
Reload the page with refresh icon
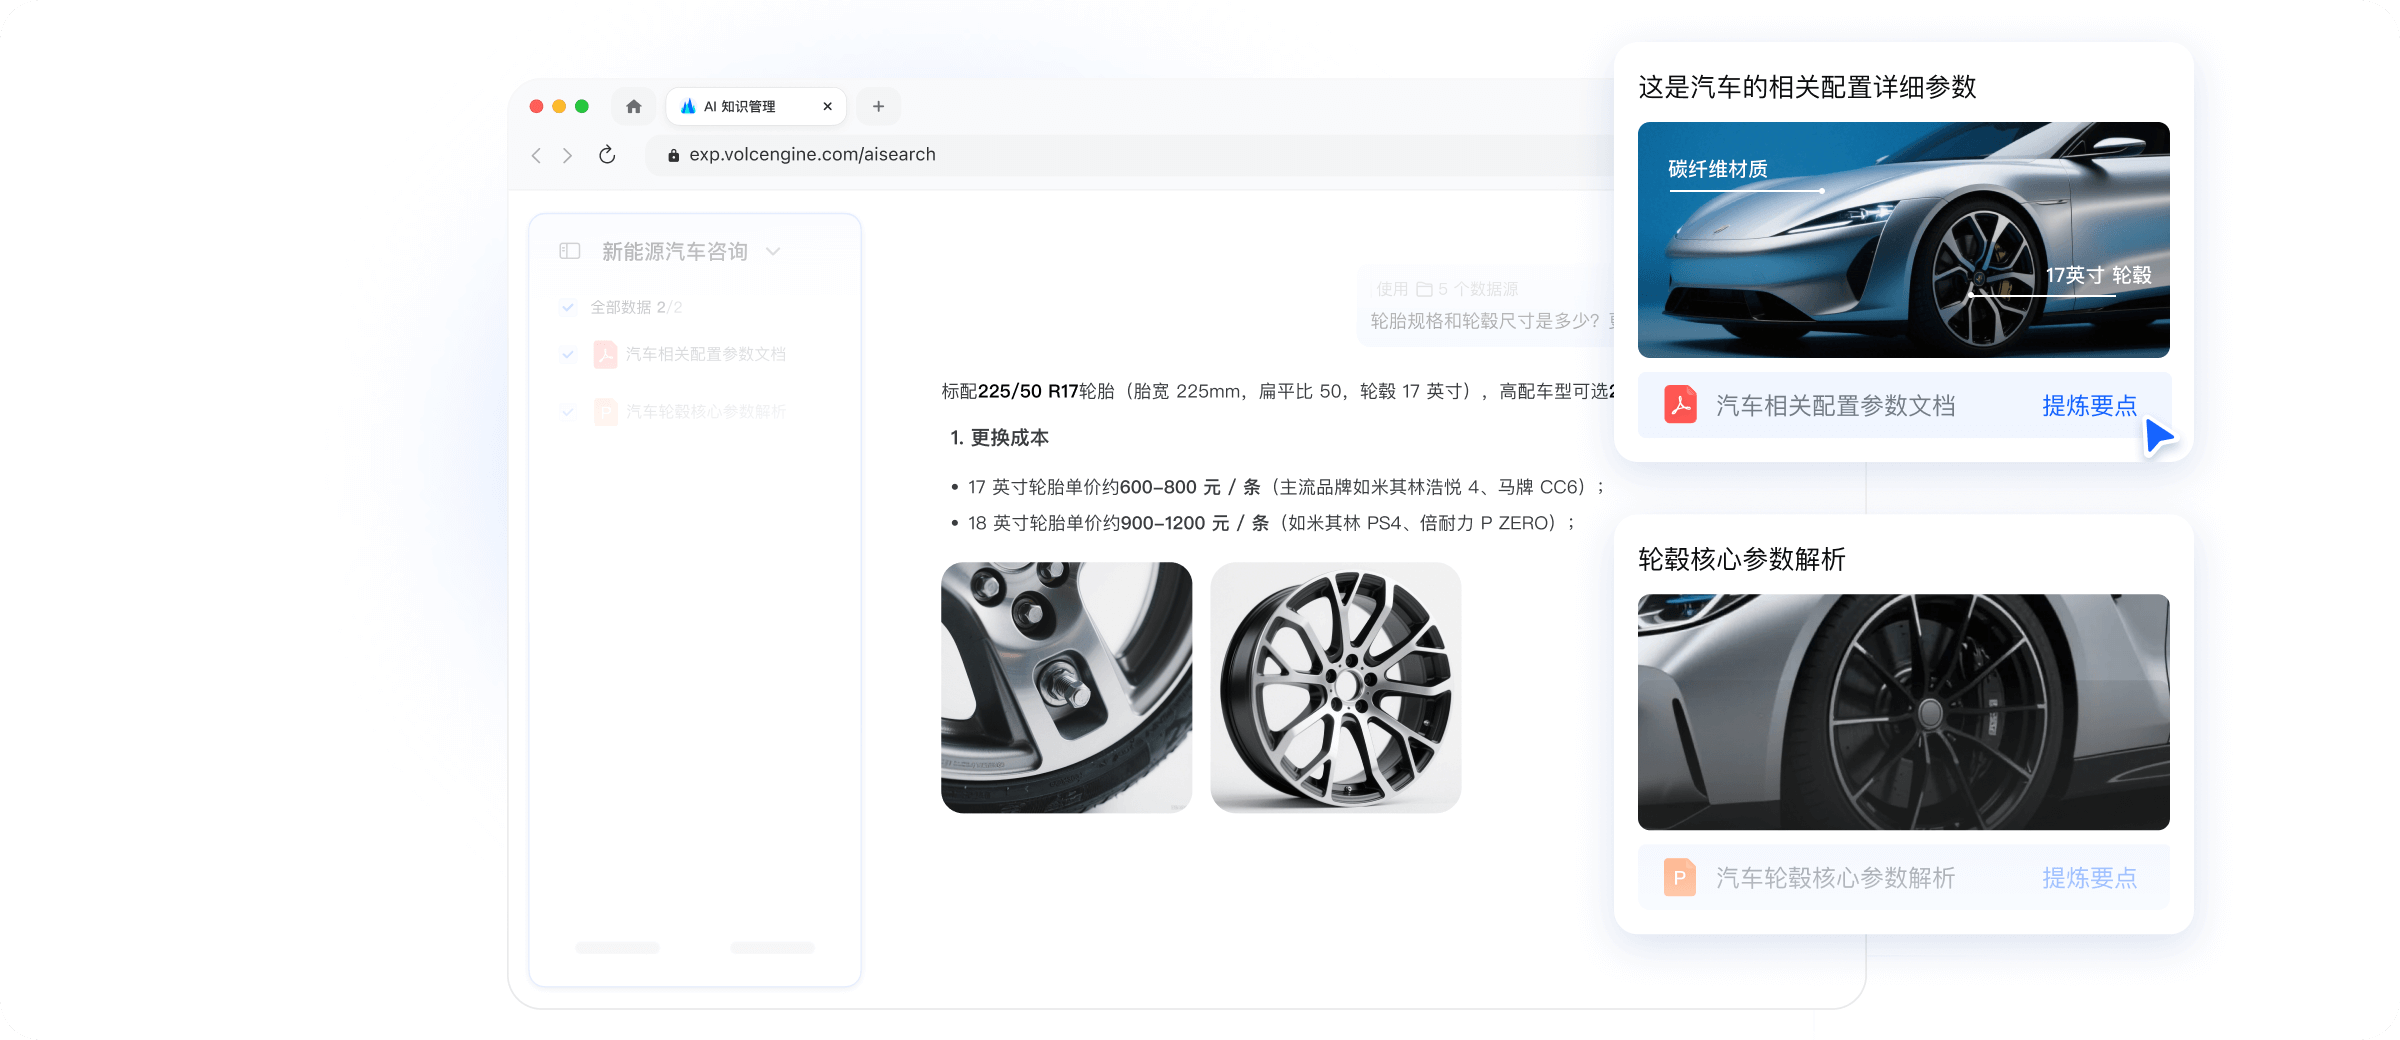[x=607, y=155]
